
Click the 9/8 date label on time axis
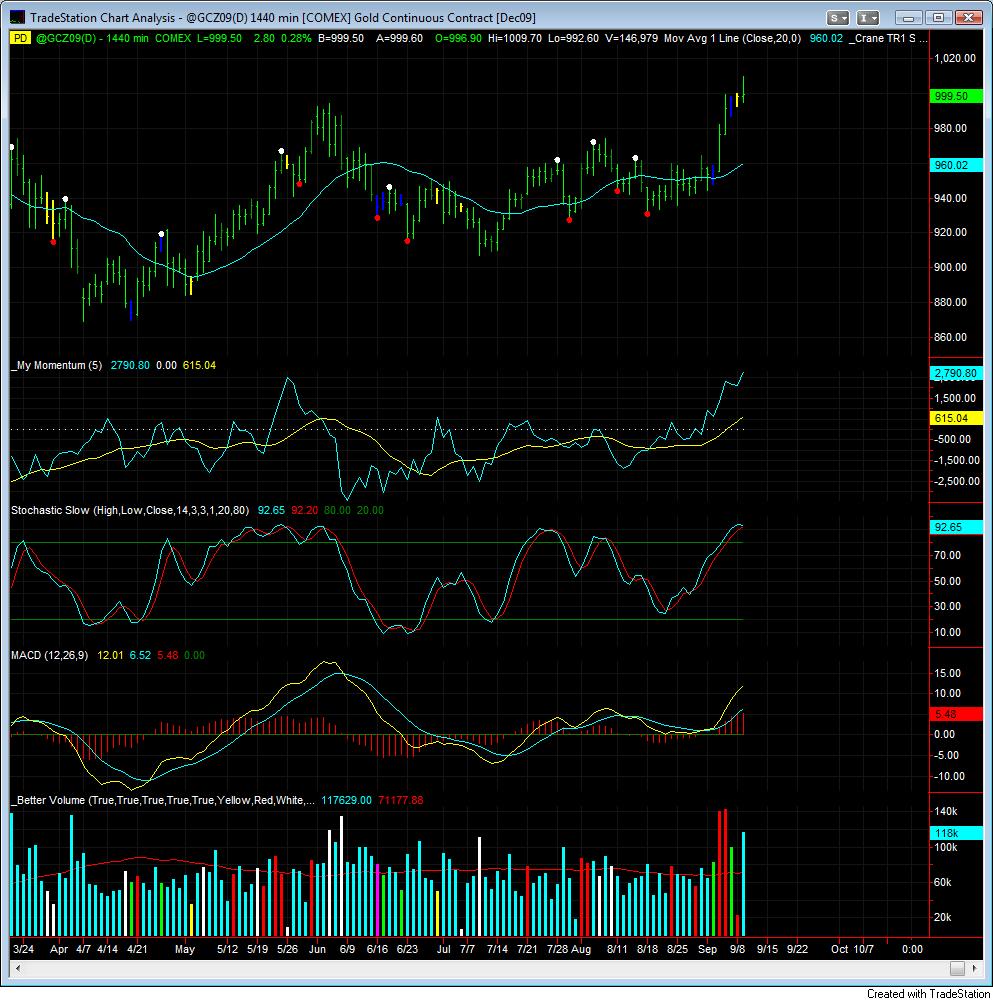tap(737, 949)
